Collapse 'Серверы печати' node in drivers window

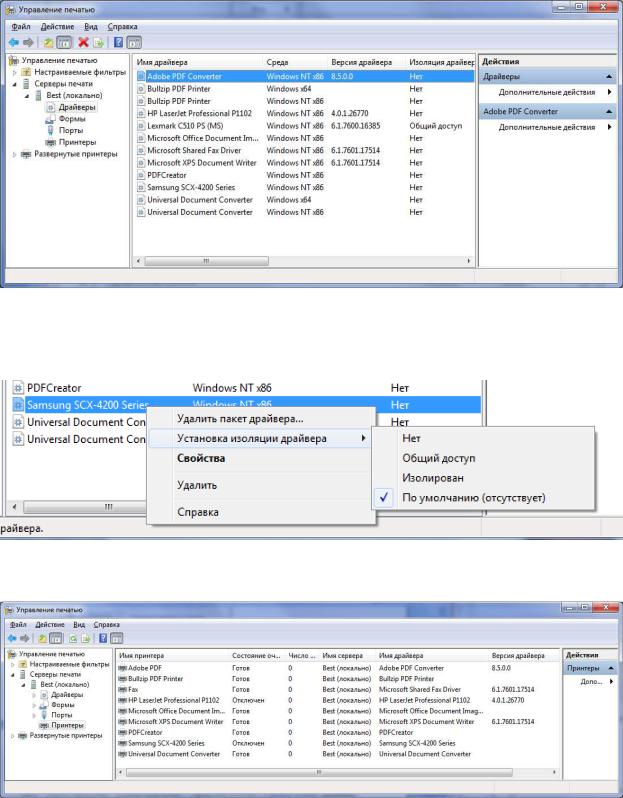15,84
